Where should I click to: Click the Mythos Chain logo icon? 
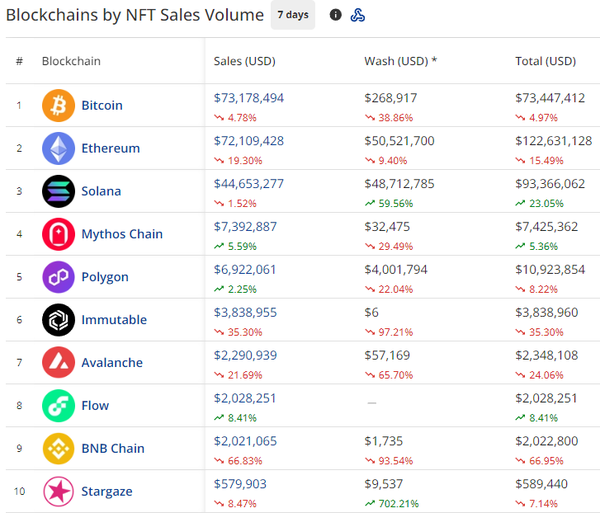[58, 234]
